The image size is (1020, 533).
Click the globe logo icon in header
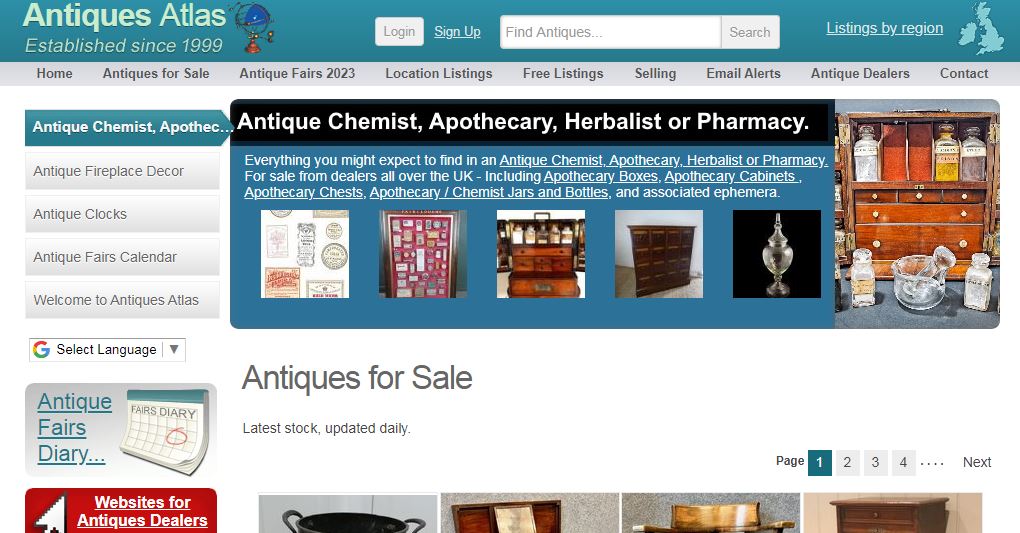[x=252, y=28]
